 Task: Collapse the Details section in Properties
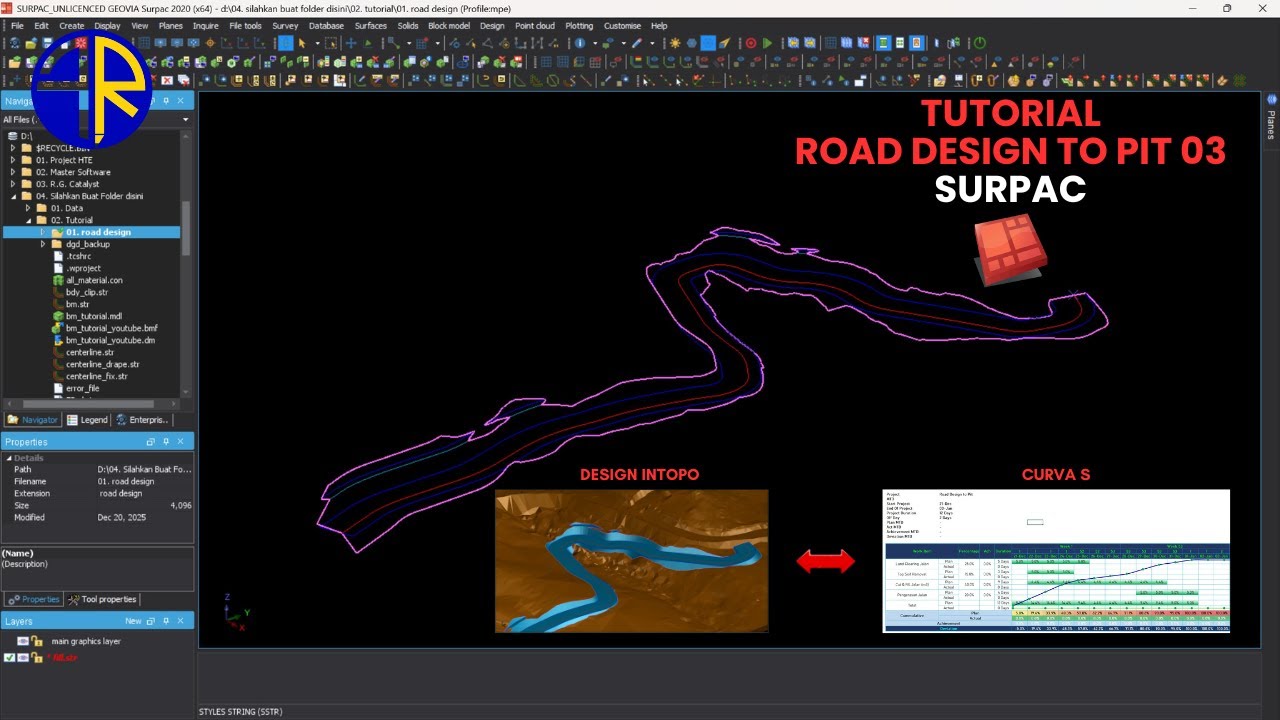[x=8, y=458]
